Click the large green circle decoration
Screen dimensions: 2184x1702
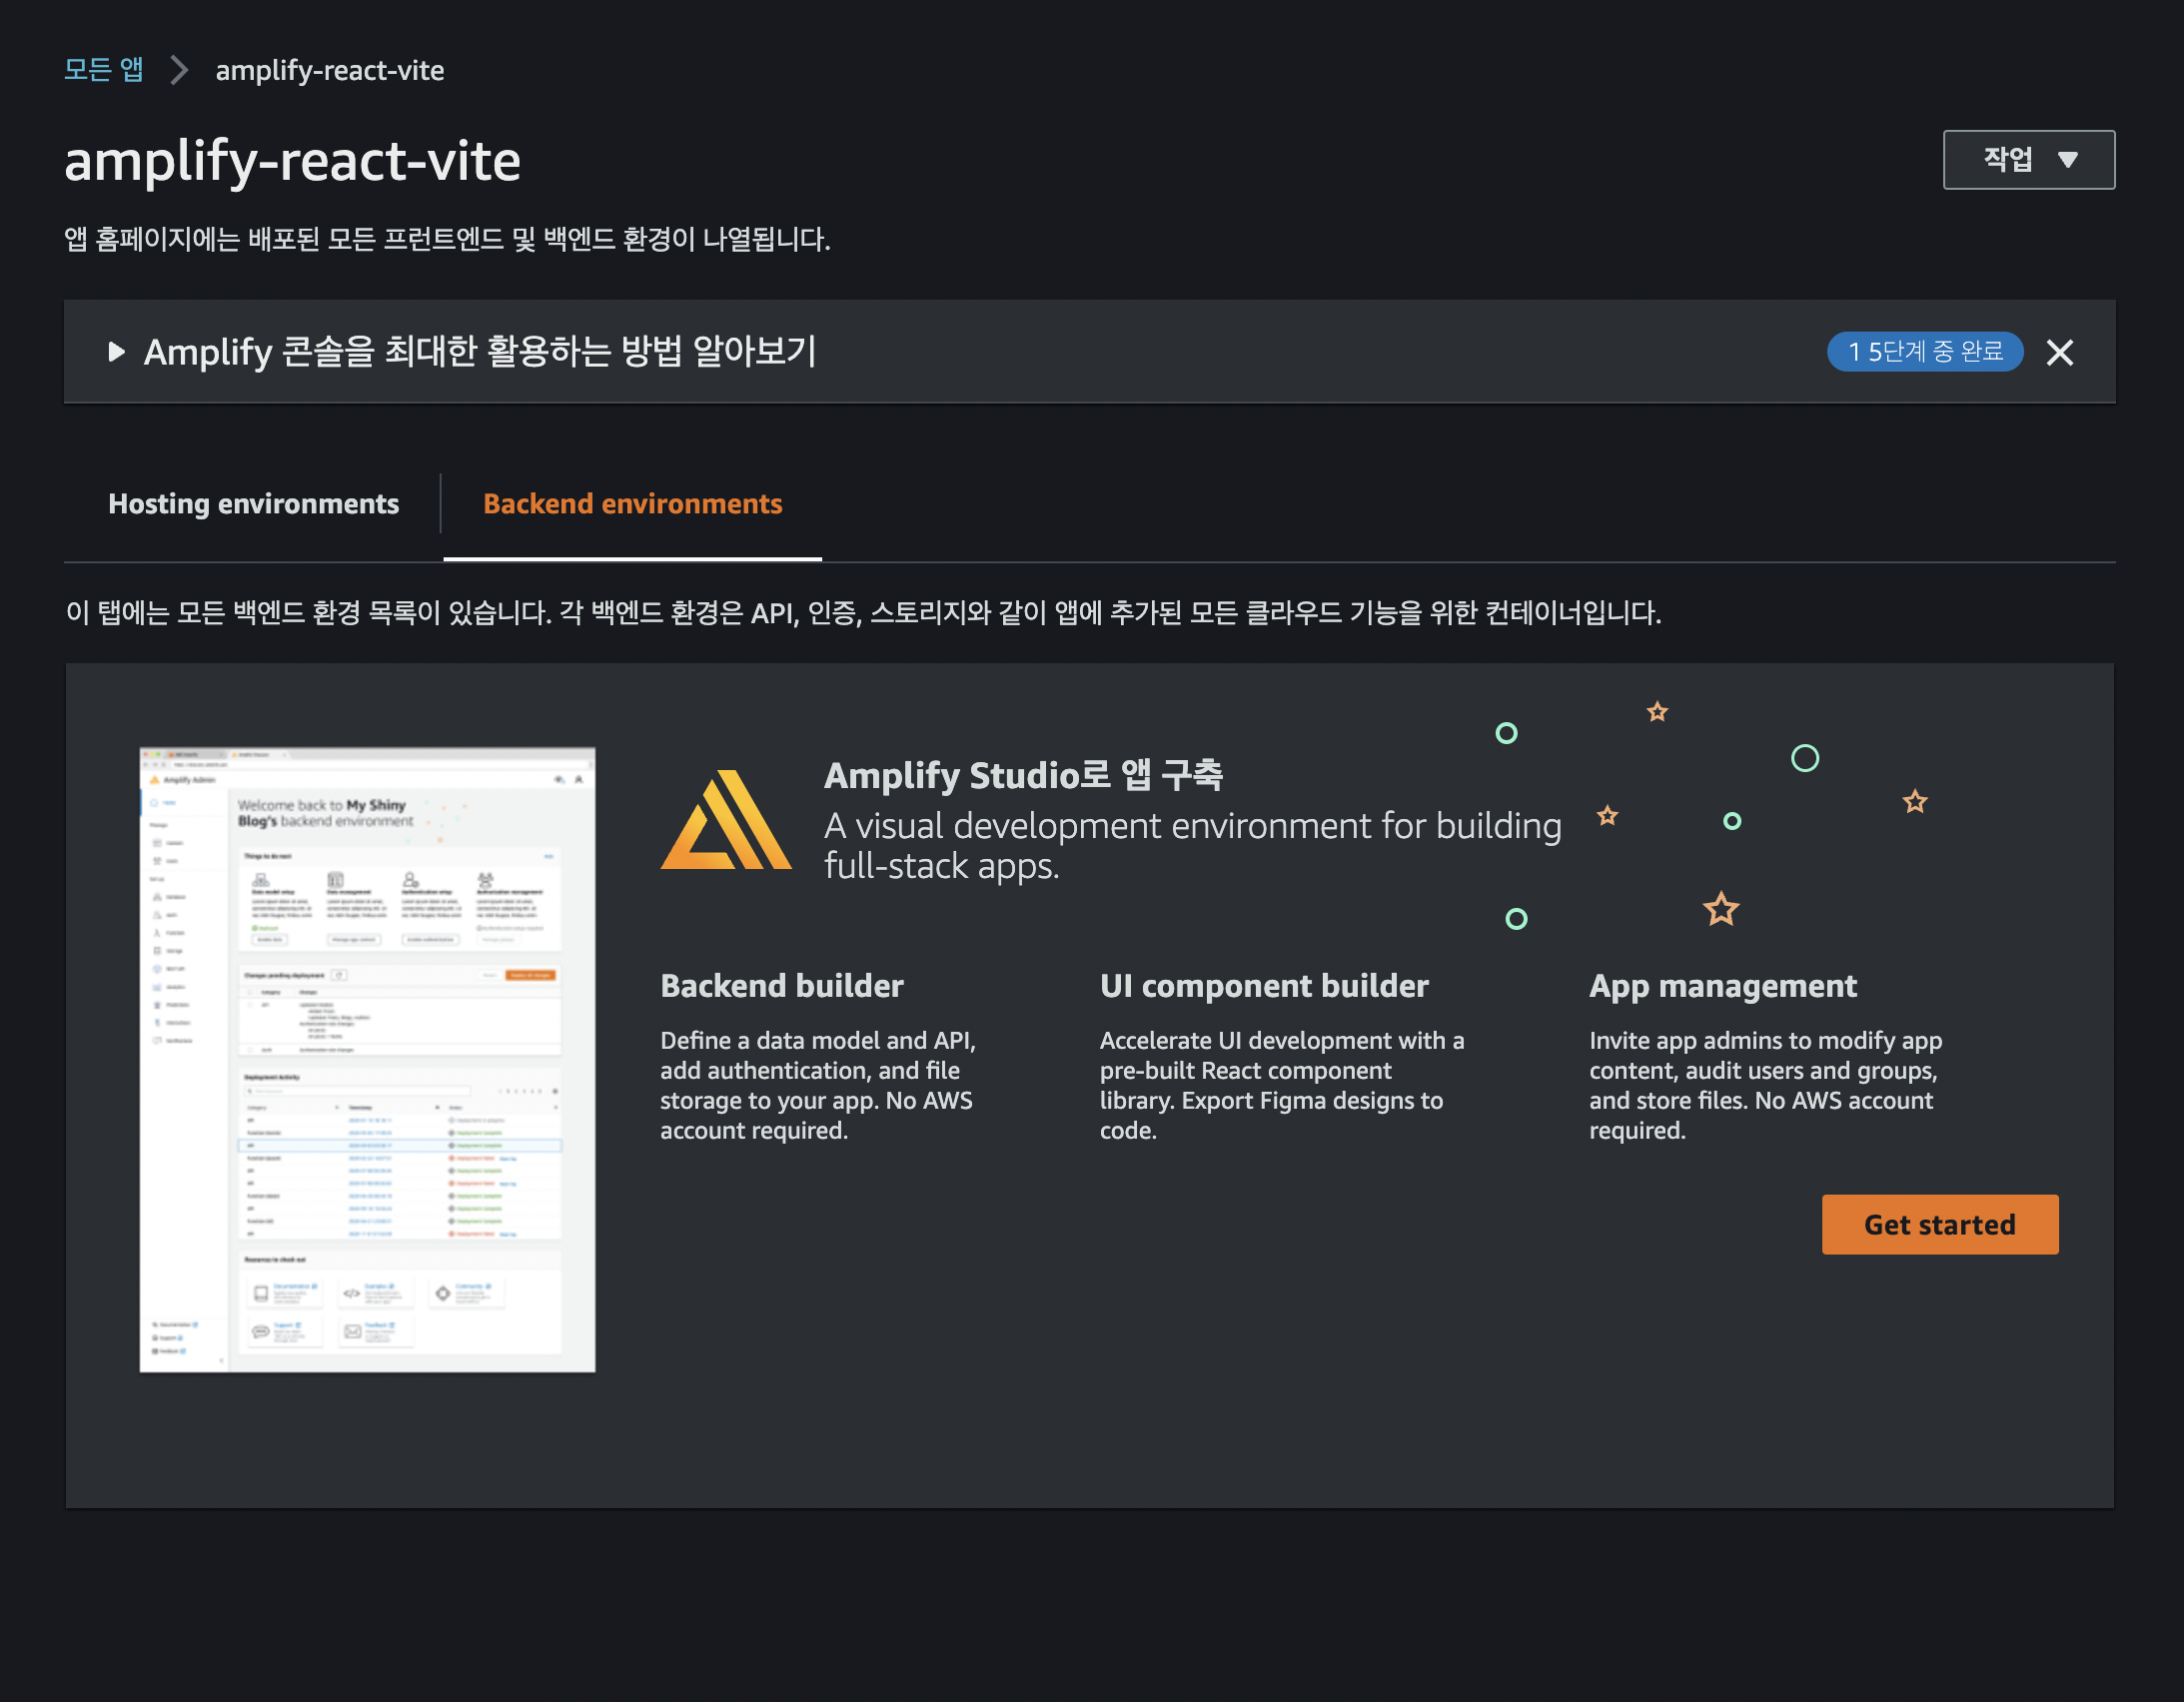1804,758
